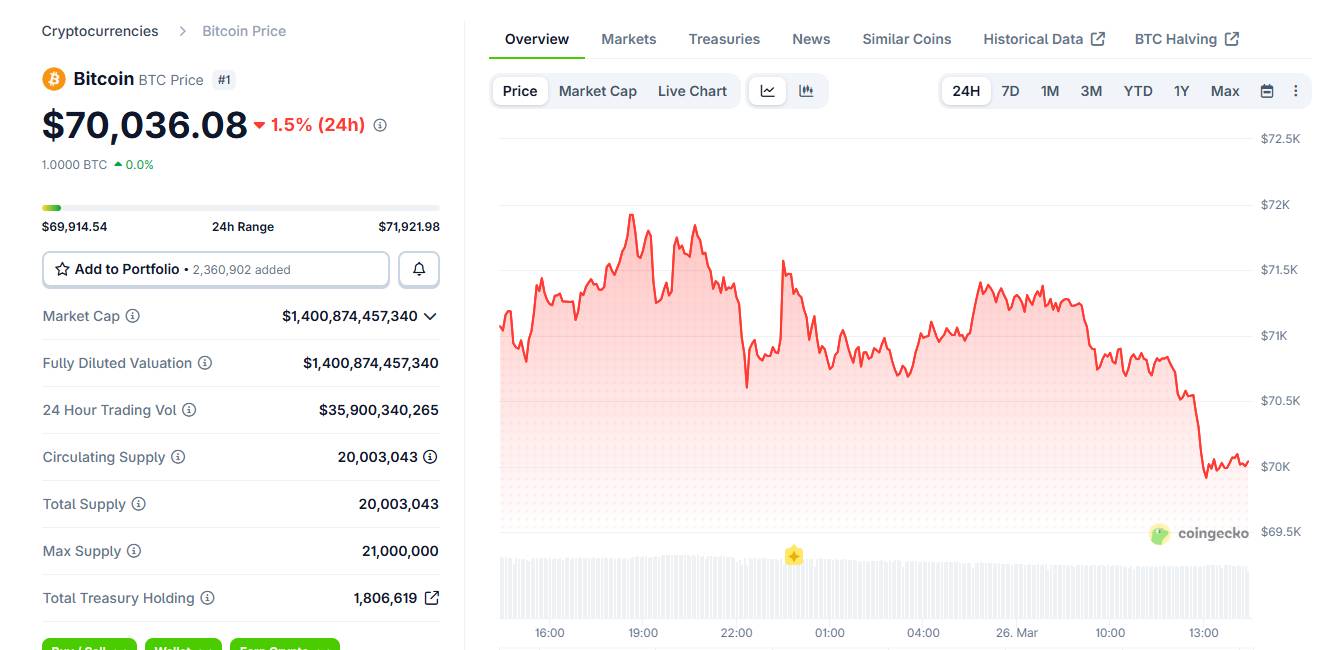Open the Markets tab

(628, 39)
